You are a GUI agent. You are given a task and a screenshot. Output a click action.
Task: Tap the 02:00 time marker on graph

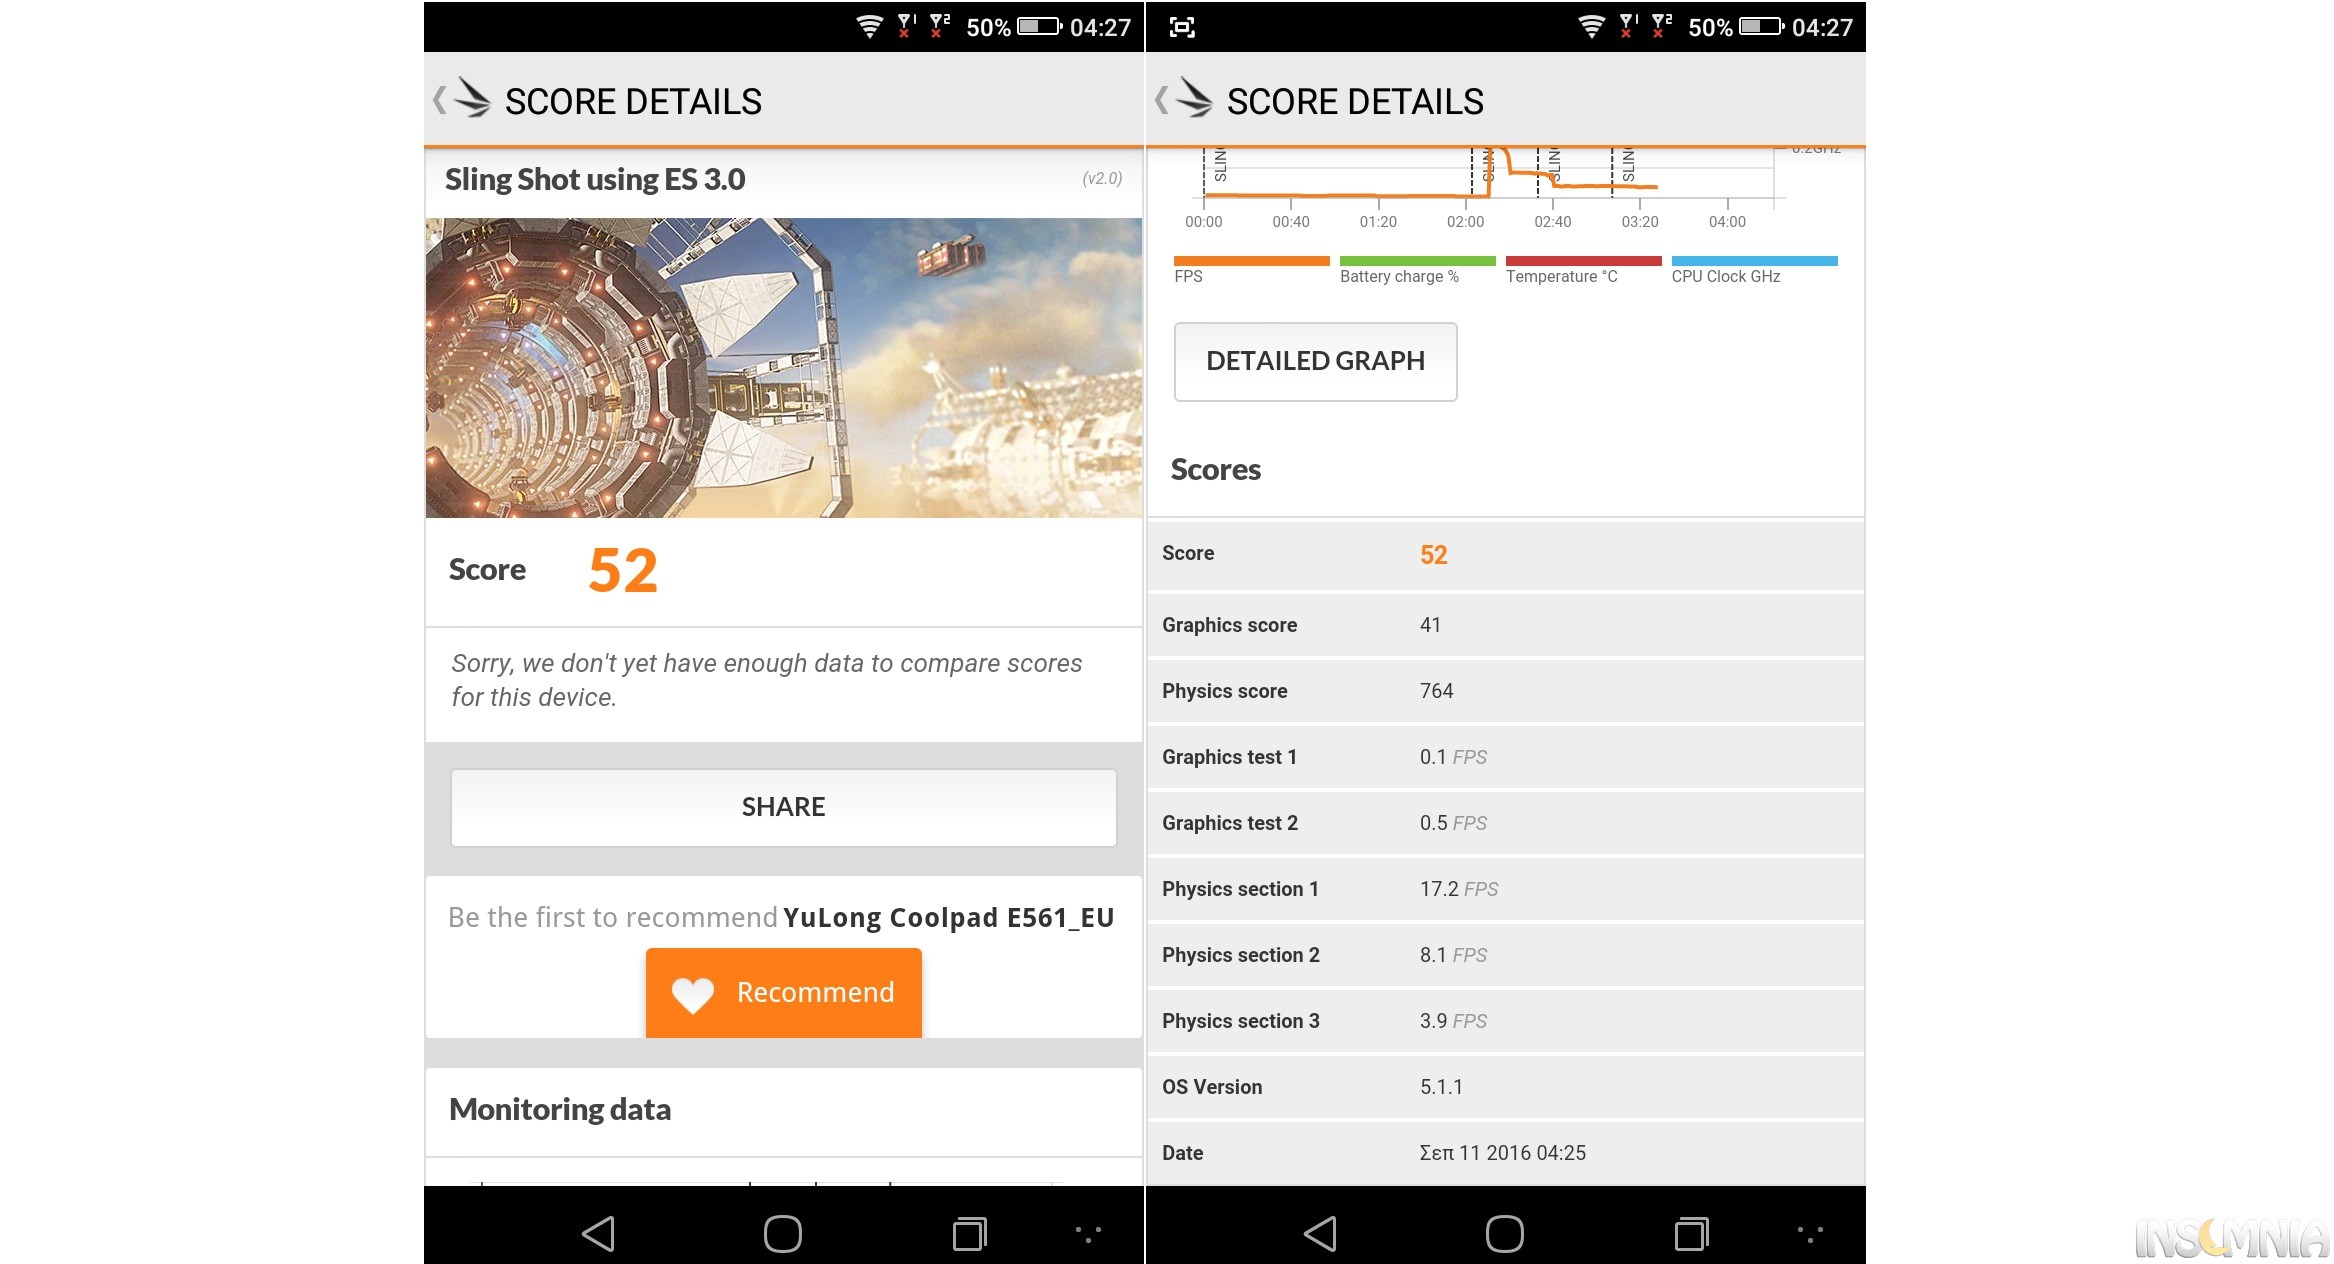click(x=1465, y=222)
